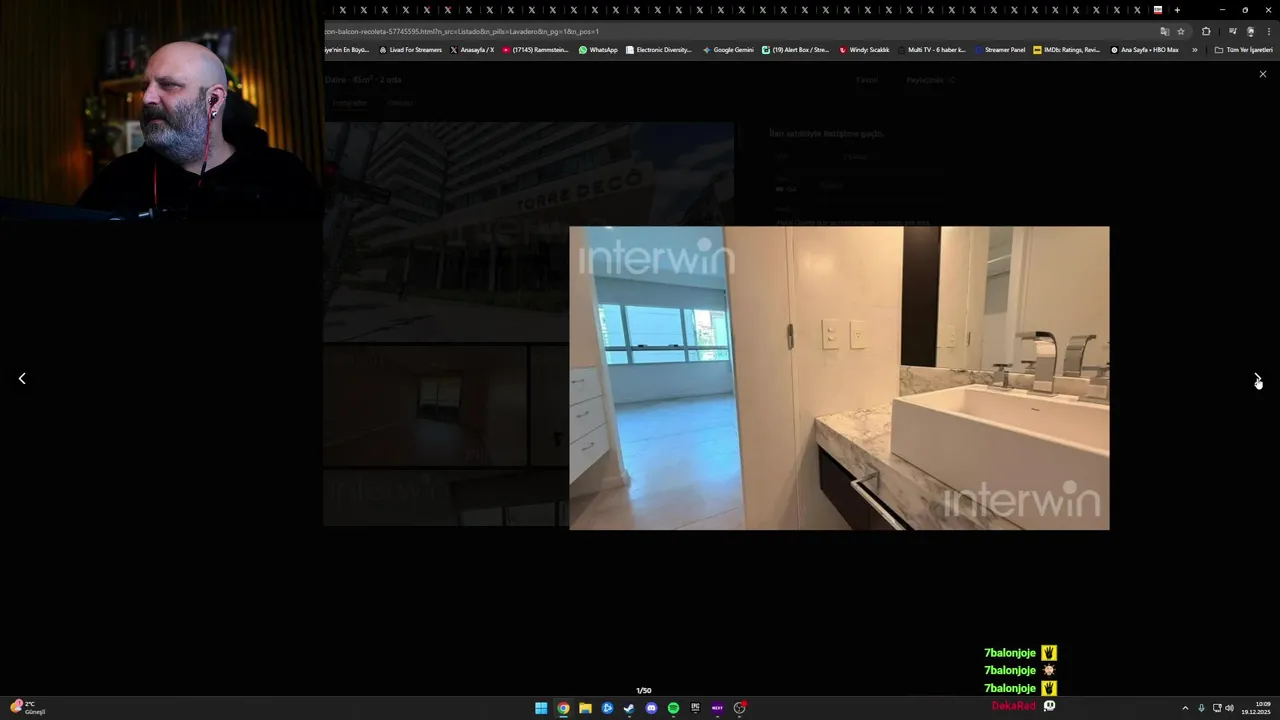Screen dimensions: 1280x720
Task: Open Spotify from the taskbar
Action: click(x=673, y=708)
